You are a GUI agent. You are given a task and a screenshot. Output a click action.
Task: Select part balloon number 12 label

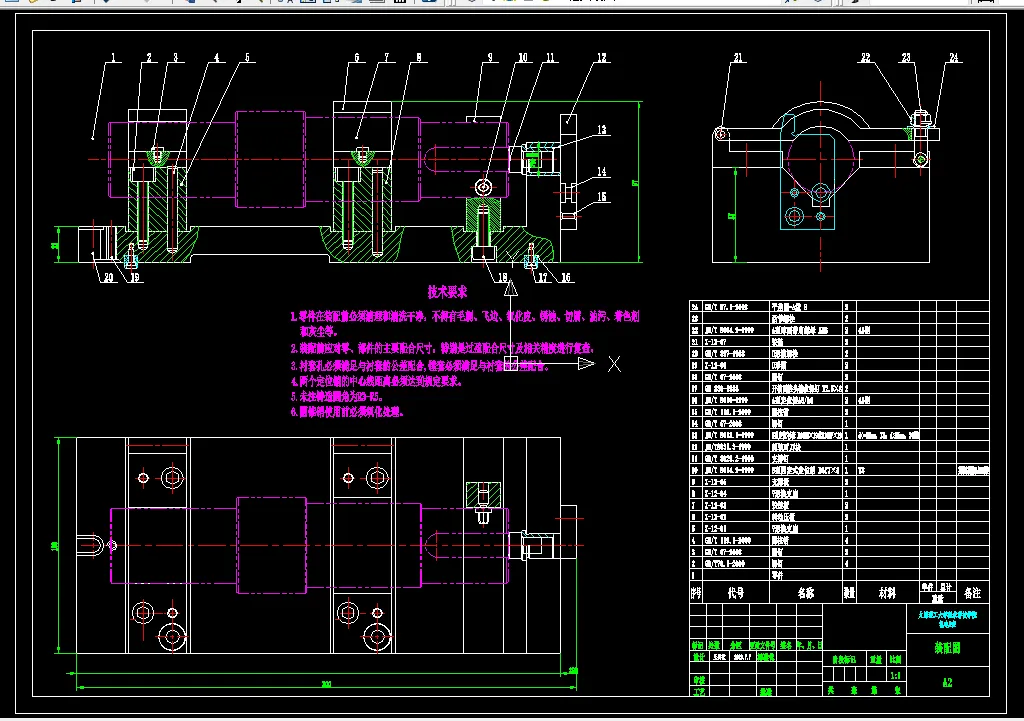[601, 57]
